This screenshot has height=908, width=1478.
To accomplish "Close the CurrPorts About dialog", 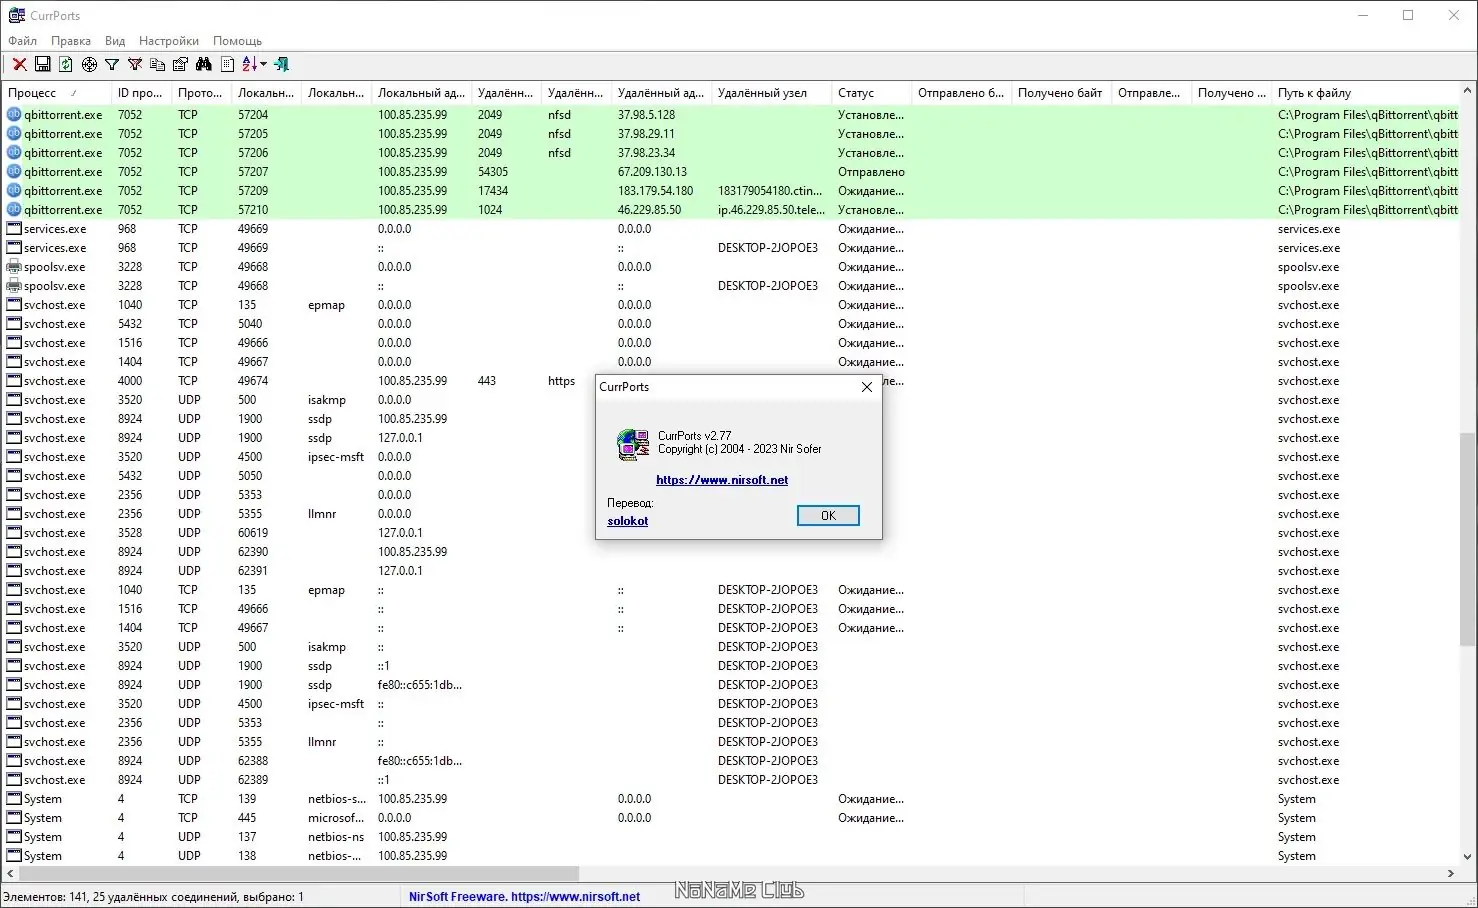I will (867, 387).
